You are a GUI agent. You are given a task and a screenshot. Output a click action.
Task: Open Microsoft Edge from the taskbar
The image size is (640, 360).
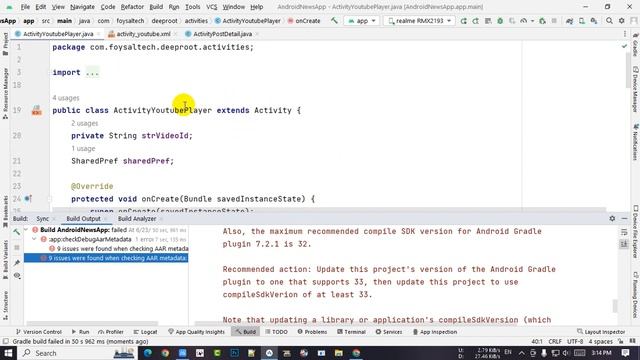pos(147,353)
